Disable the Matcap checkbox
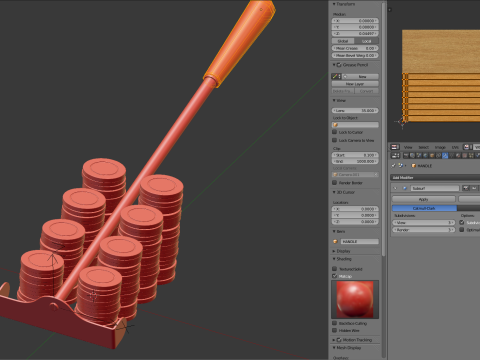 pyautogui.click(x=335, y=276)
